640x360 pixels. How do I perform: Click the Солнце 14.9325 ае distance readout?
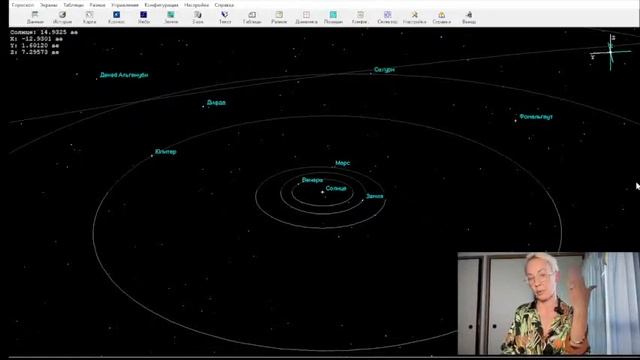pos(44,32)
